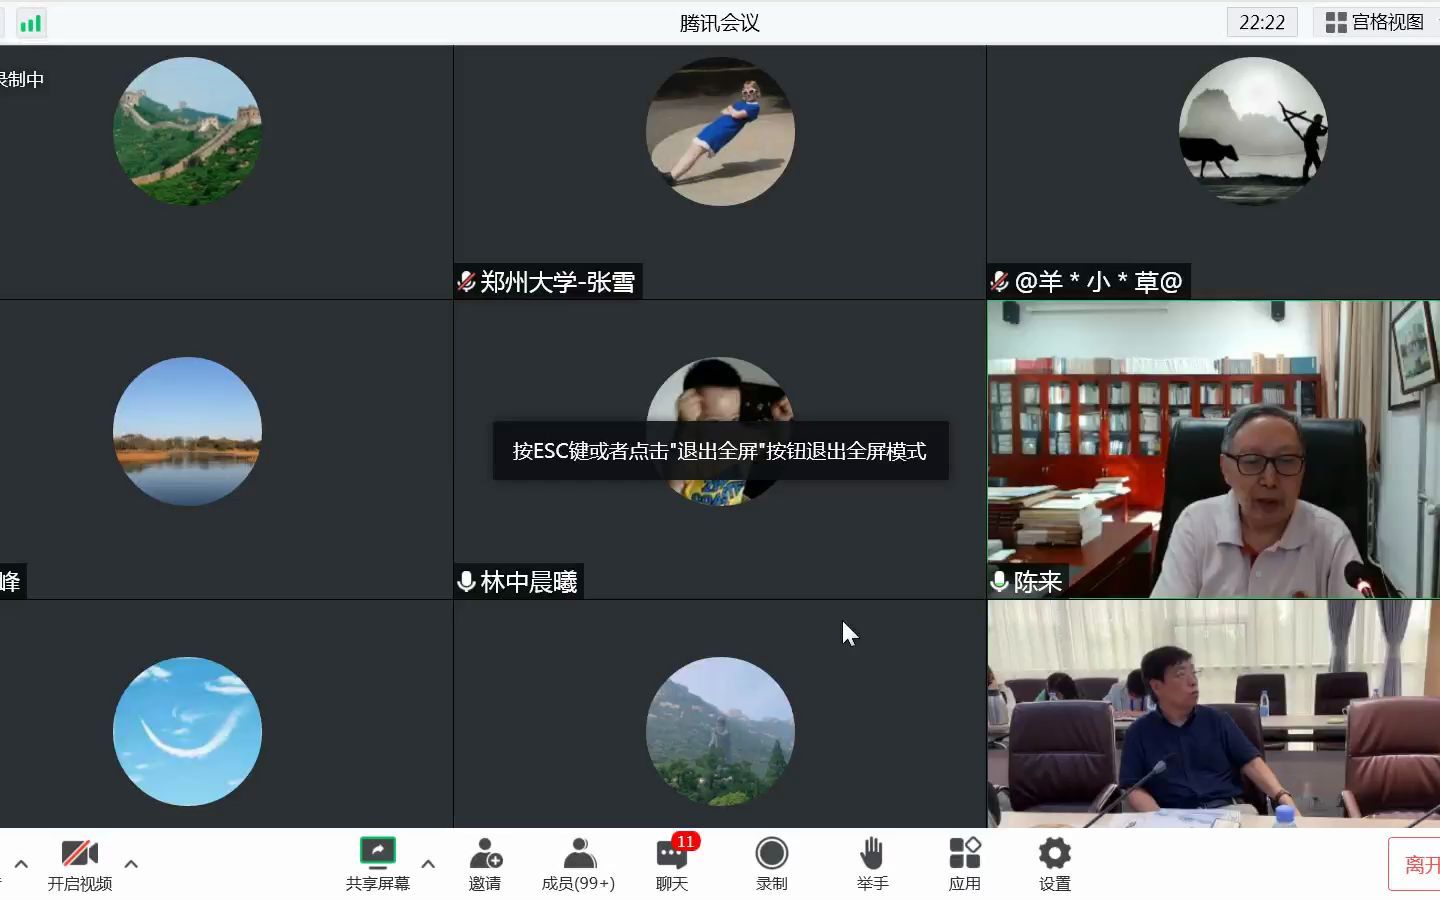Select smiley sky avatar tile
The height and width of the screenshot is (900, 1440).
click(x=188, y=731)
